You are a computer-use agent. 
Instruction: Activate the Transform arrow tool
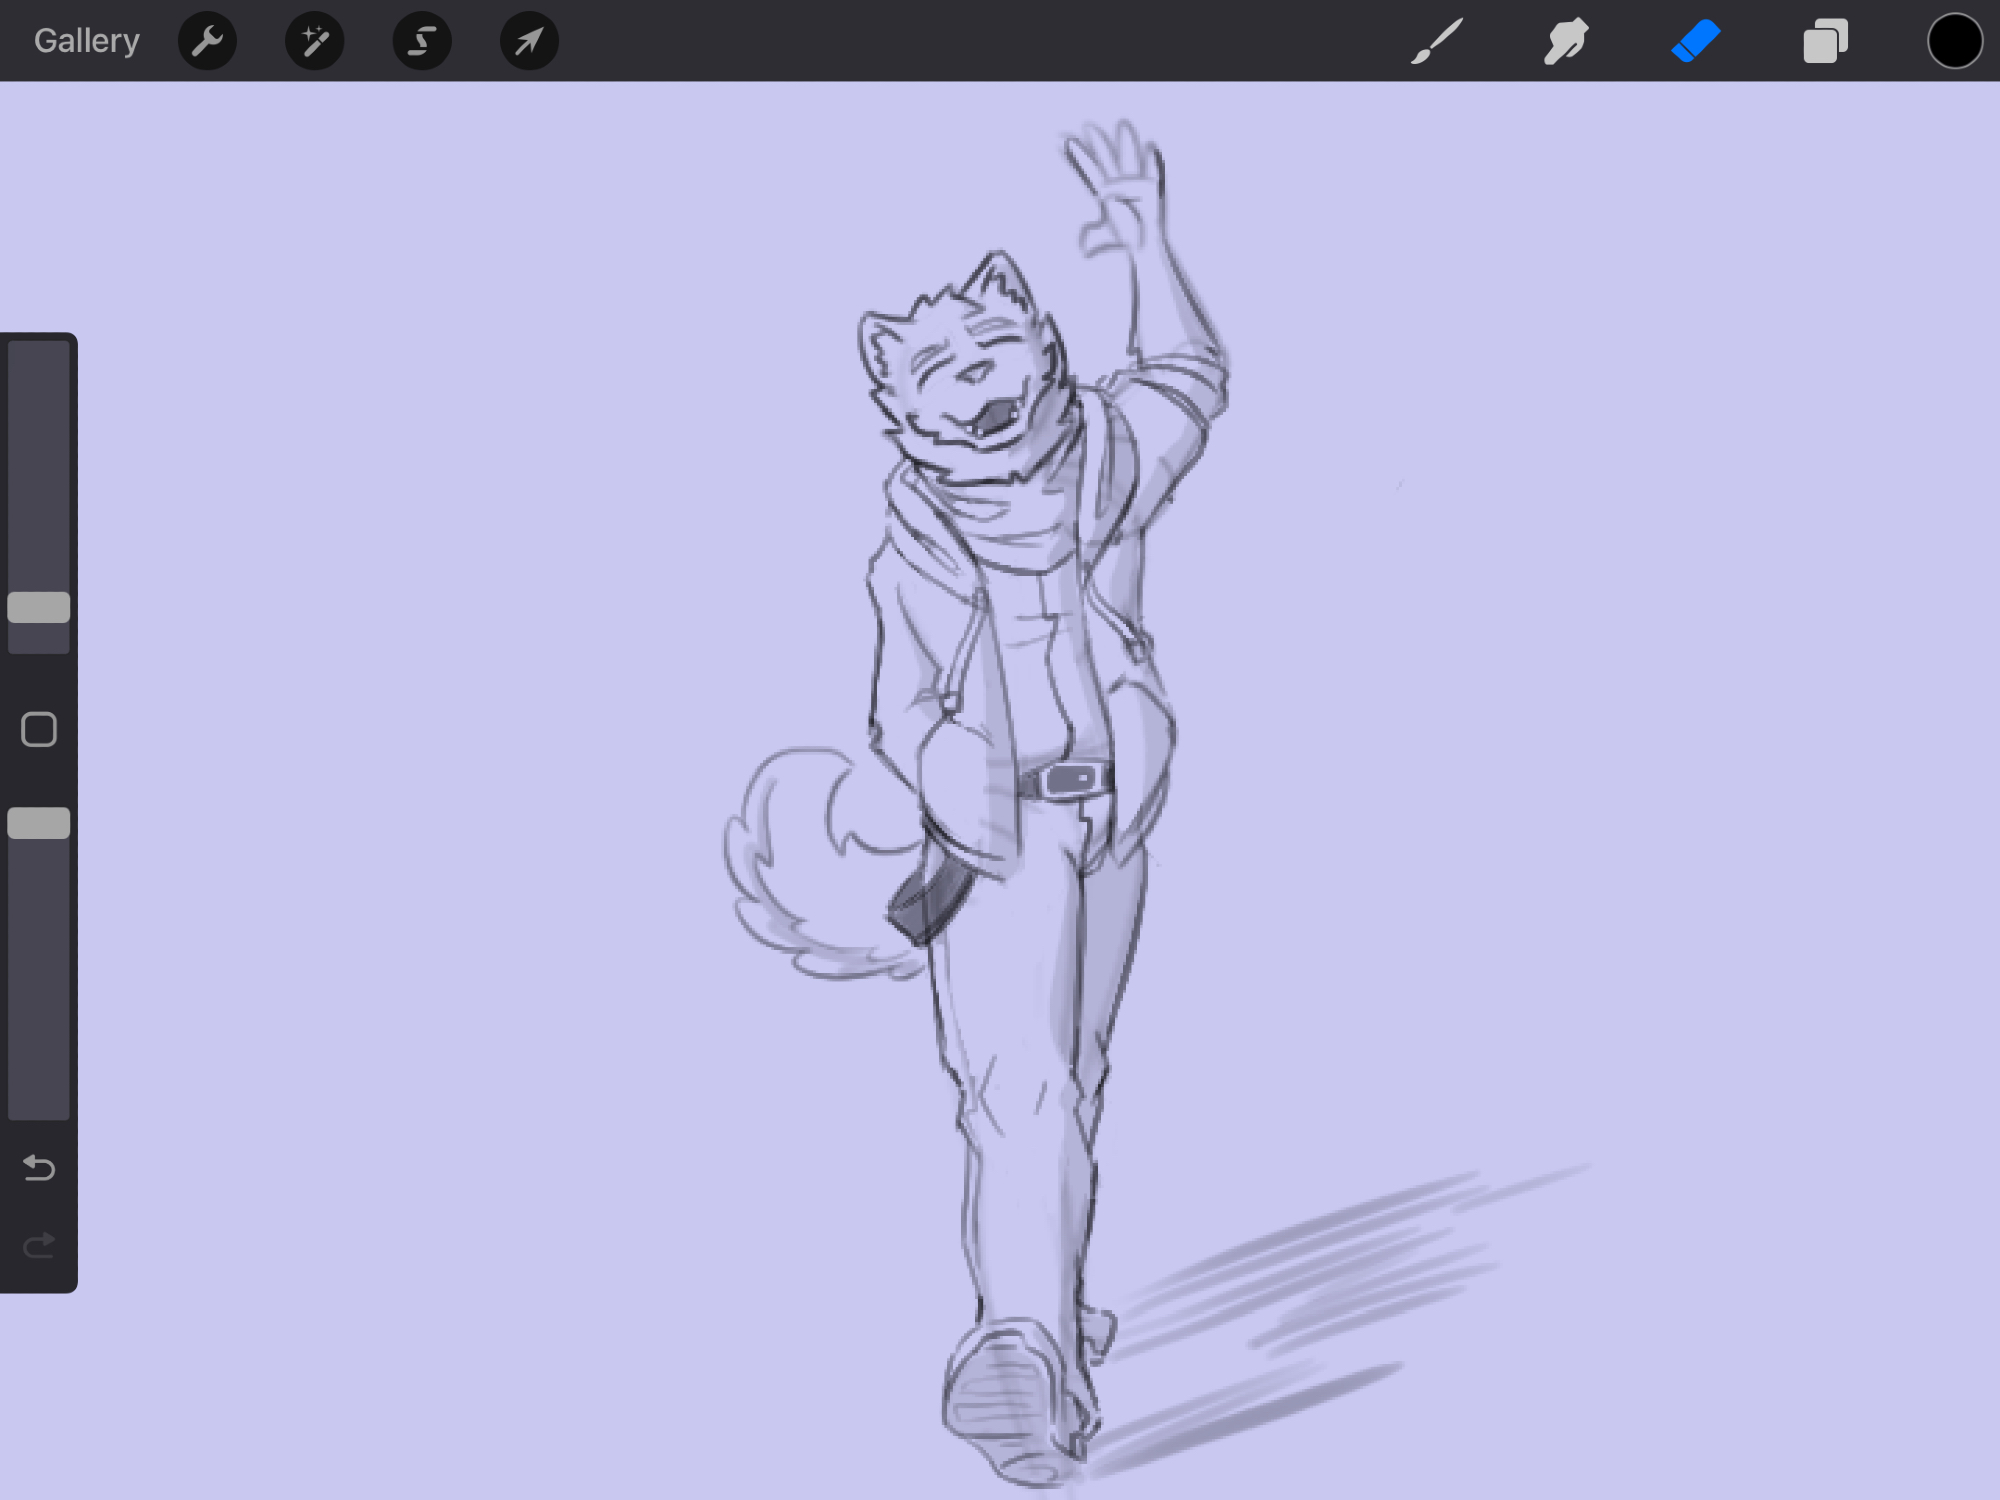coord(529,41)
